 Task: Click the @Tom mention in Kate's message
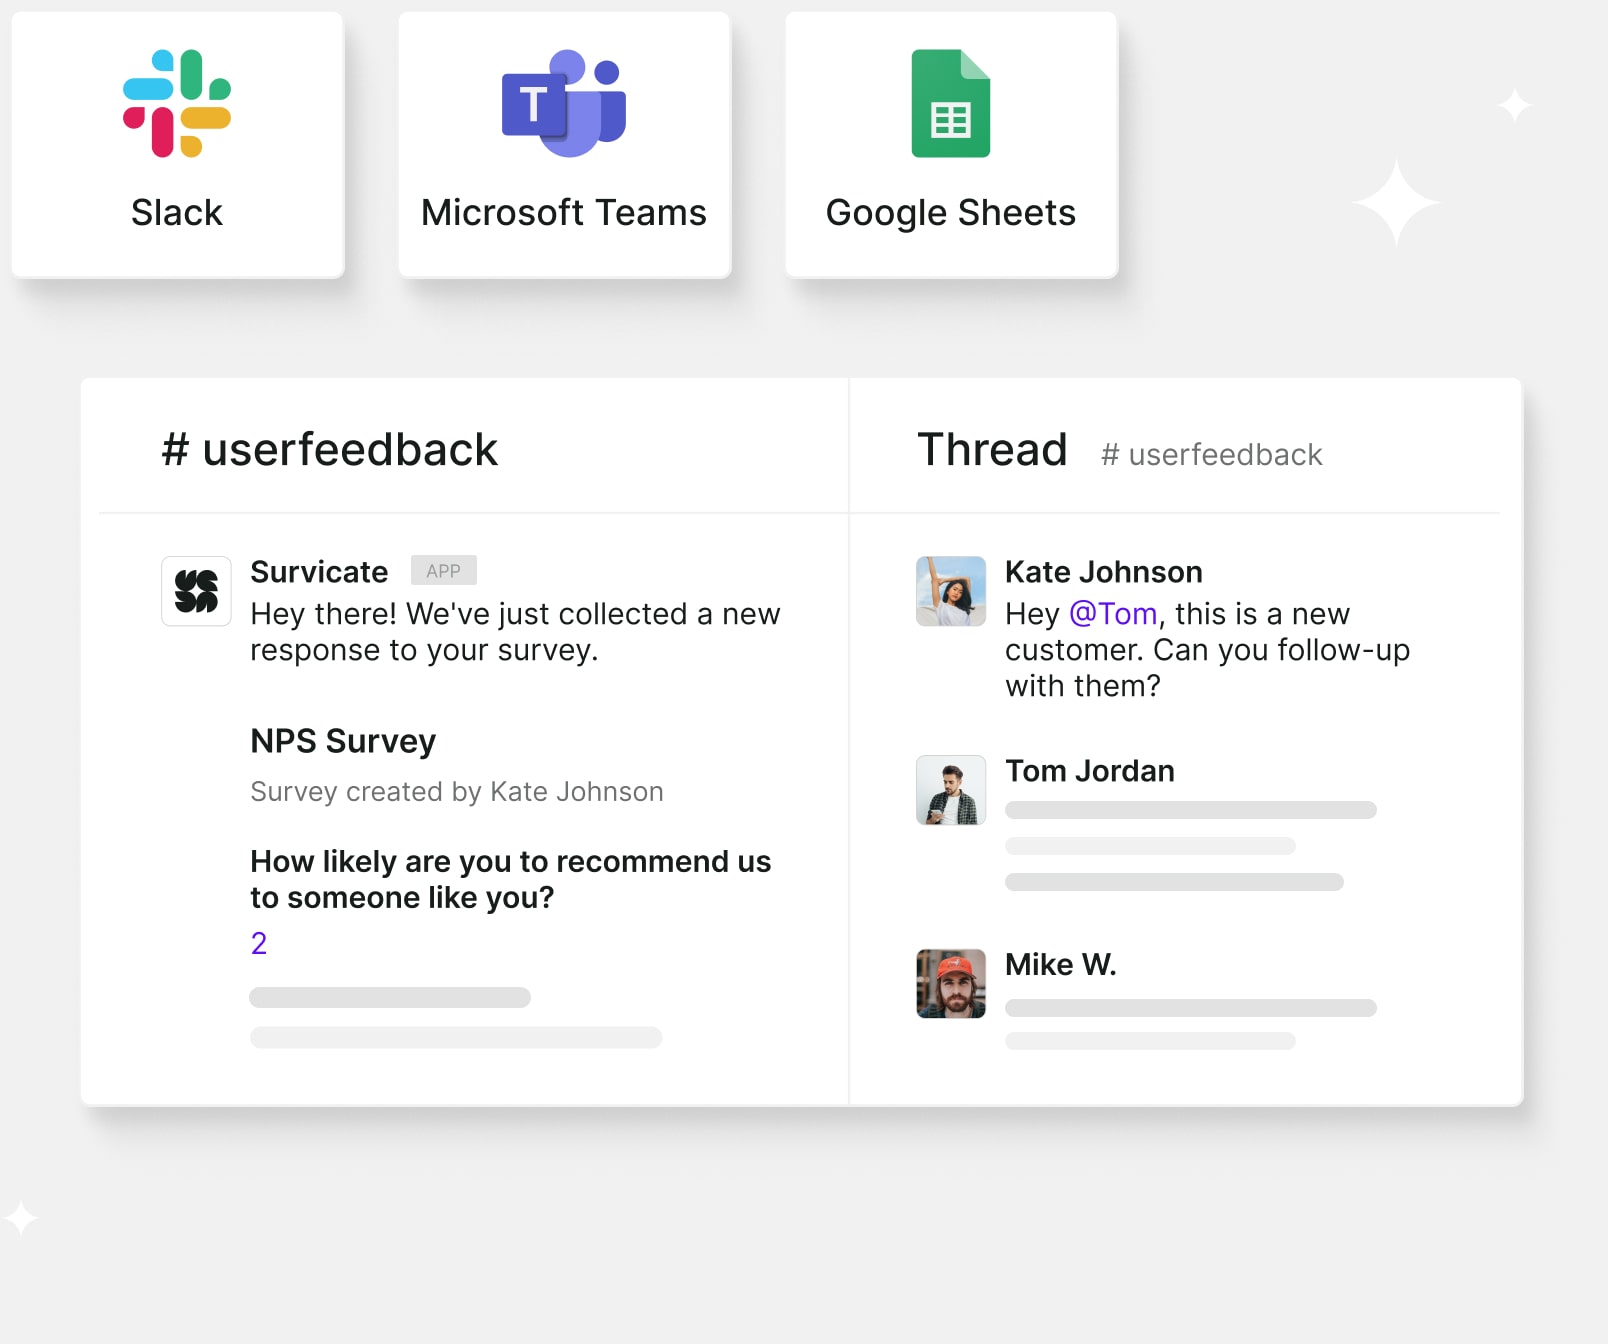1113,614
